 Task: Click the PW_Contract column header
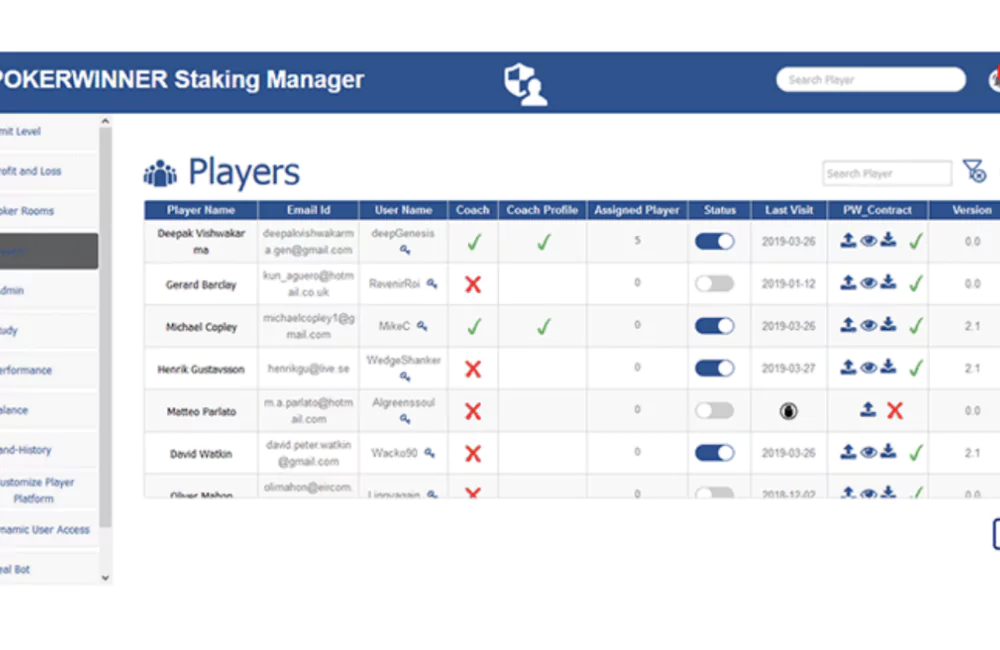878,210
